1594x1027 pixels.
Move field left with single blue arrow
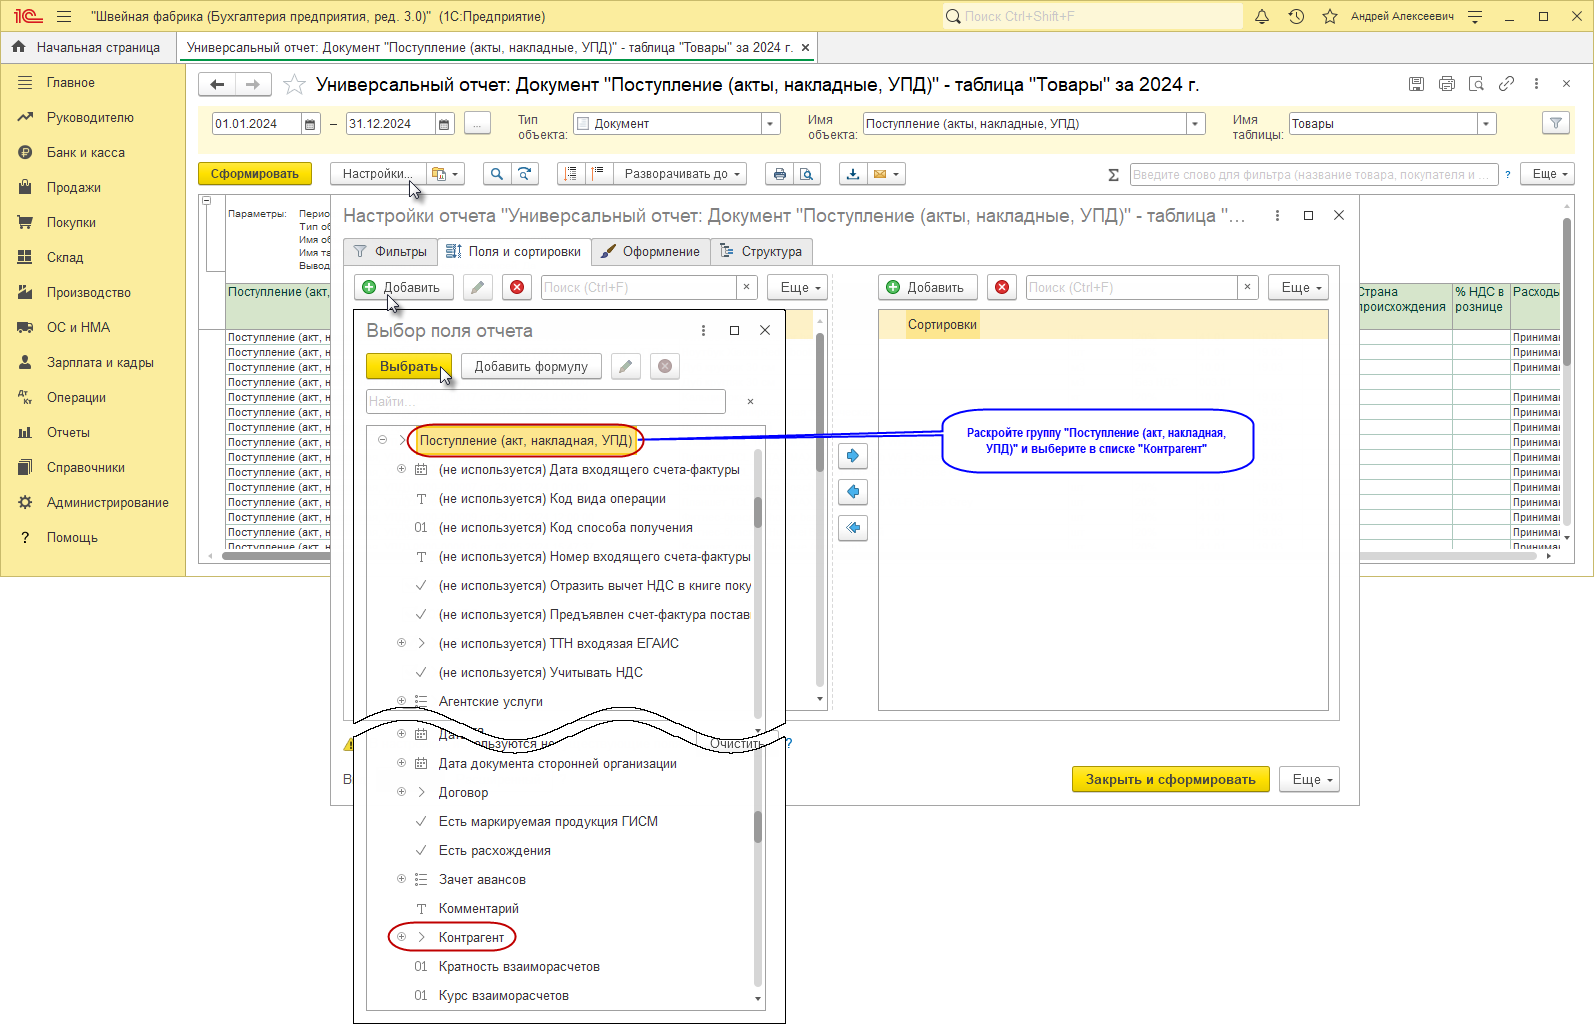853,492
